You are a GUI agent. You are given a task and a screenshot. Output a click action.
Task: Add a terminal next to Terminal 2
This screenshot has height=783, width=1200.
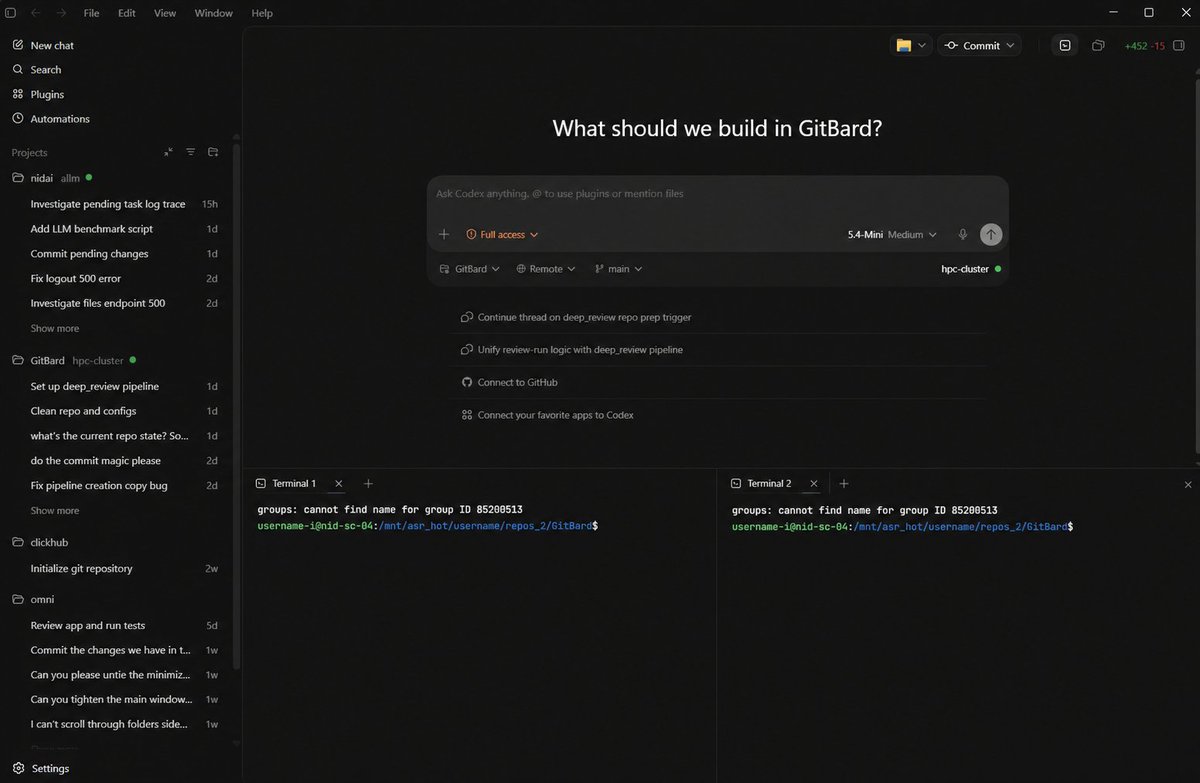843,483
